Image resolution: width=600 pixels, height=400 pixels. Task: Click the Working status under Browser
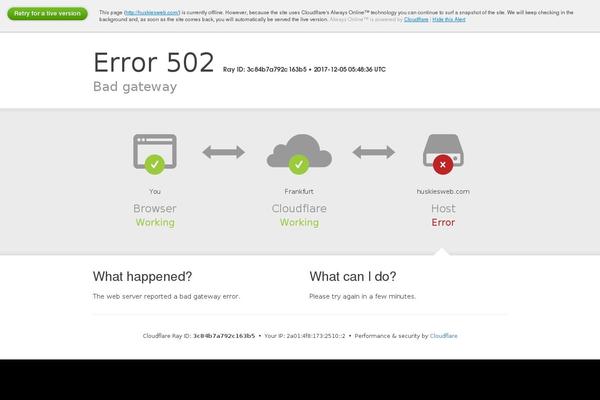tap(155, 222)
